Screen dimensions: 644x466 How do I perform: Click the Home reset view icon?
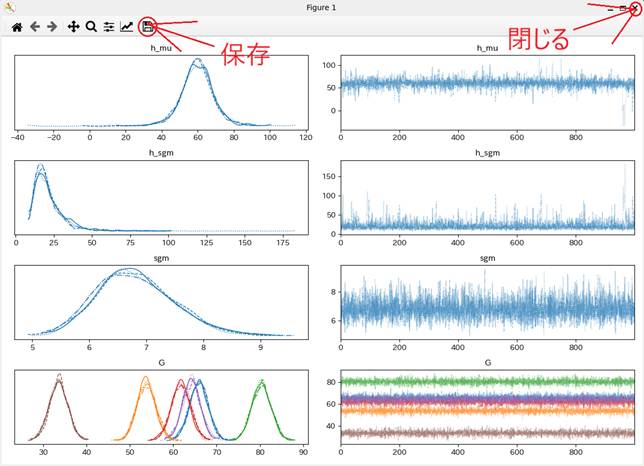[16, 28]
